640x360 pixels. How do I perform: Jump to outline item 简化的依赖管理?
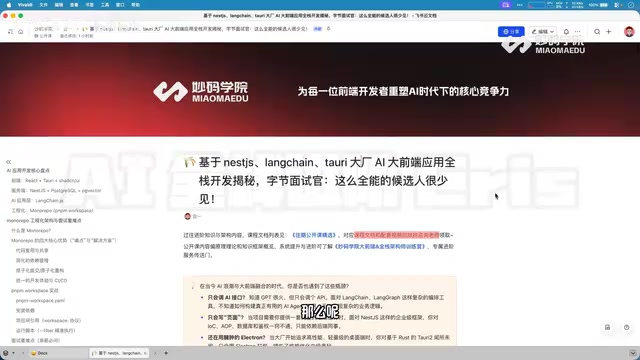[x=32, y=260]
